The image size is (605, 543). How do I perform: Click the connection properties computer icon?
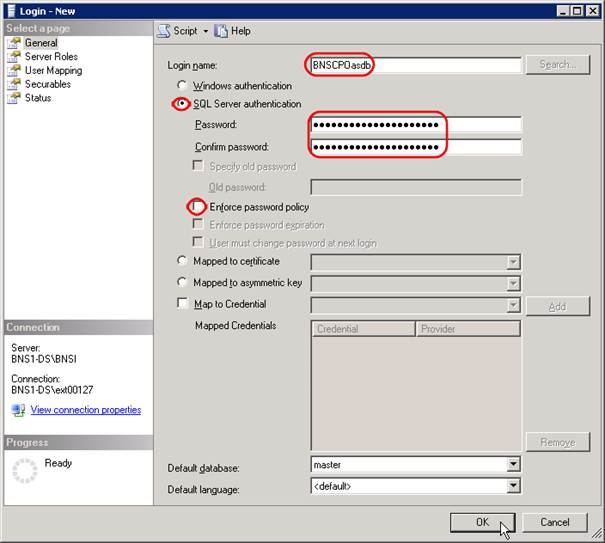(18, 410)
